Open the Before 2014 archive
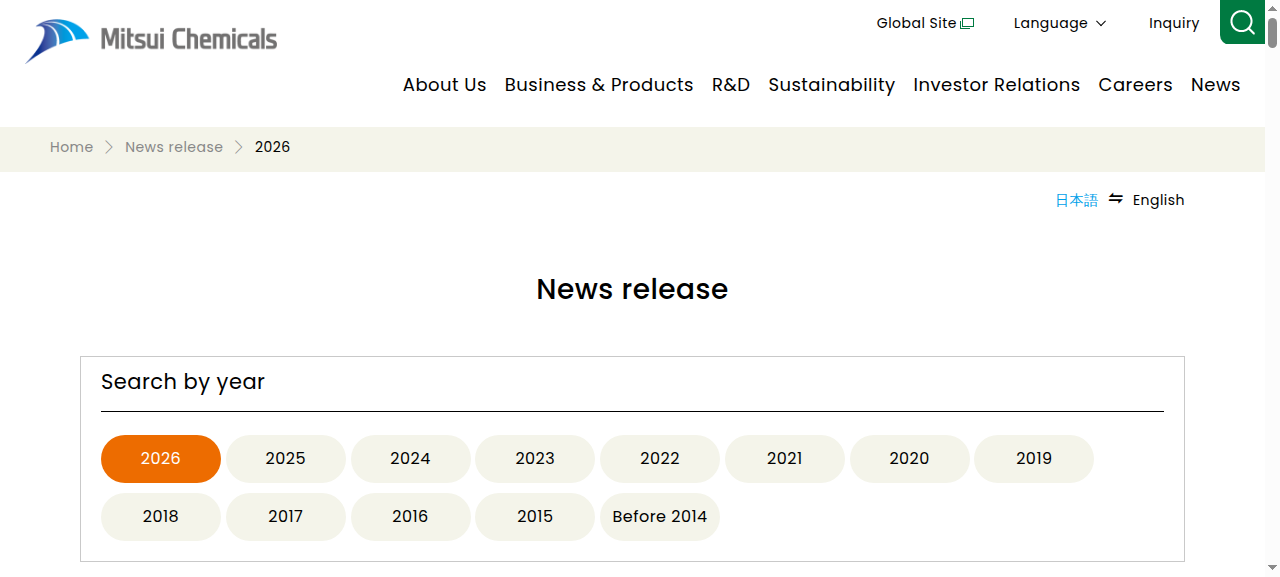1280x577 pixels. tap(660, 517)
